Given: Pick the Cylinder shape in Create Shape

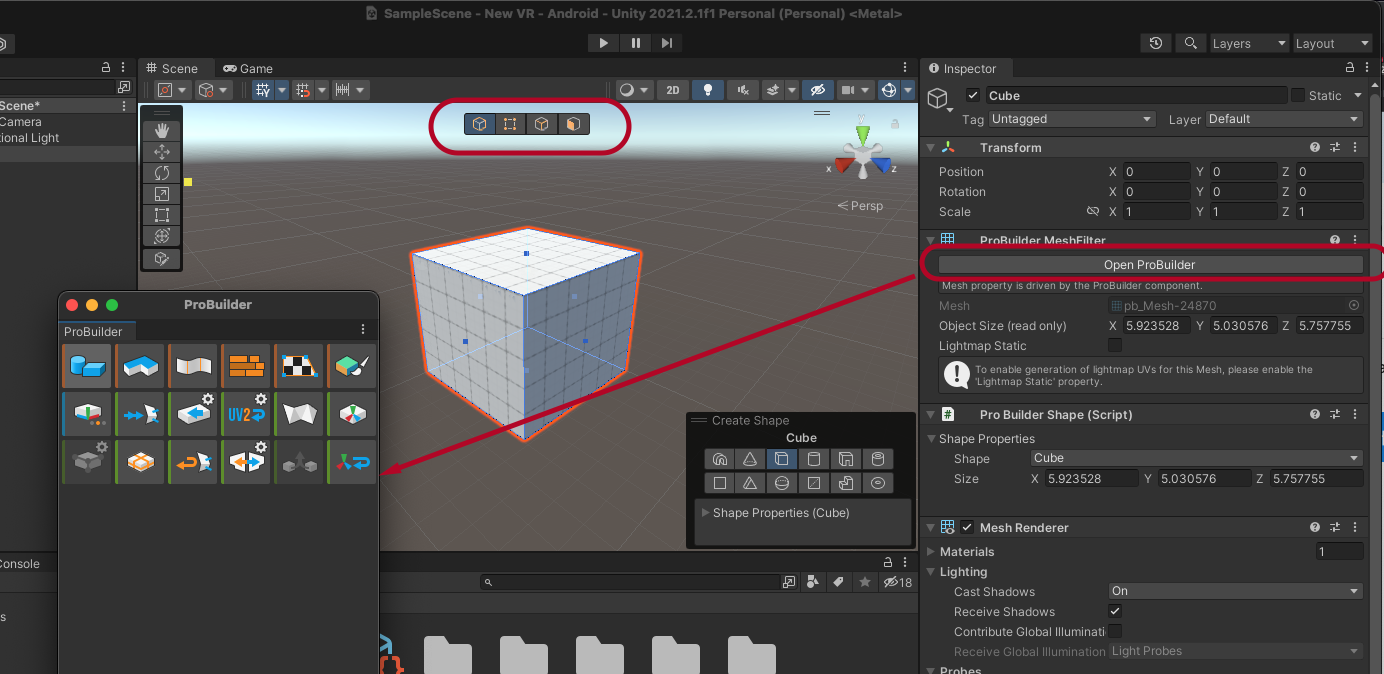Looking at the screenshot, I should pos(814,459).
